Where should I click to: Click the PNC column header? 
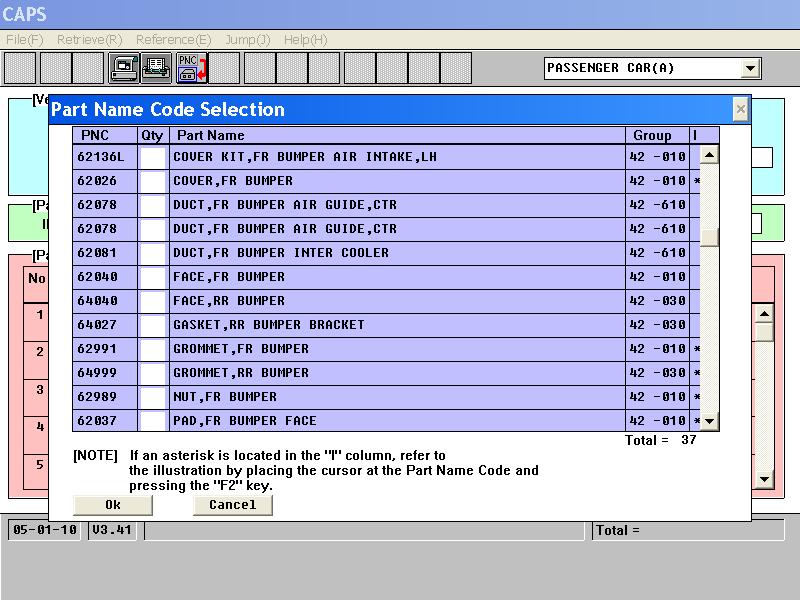pos(105,135)
